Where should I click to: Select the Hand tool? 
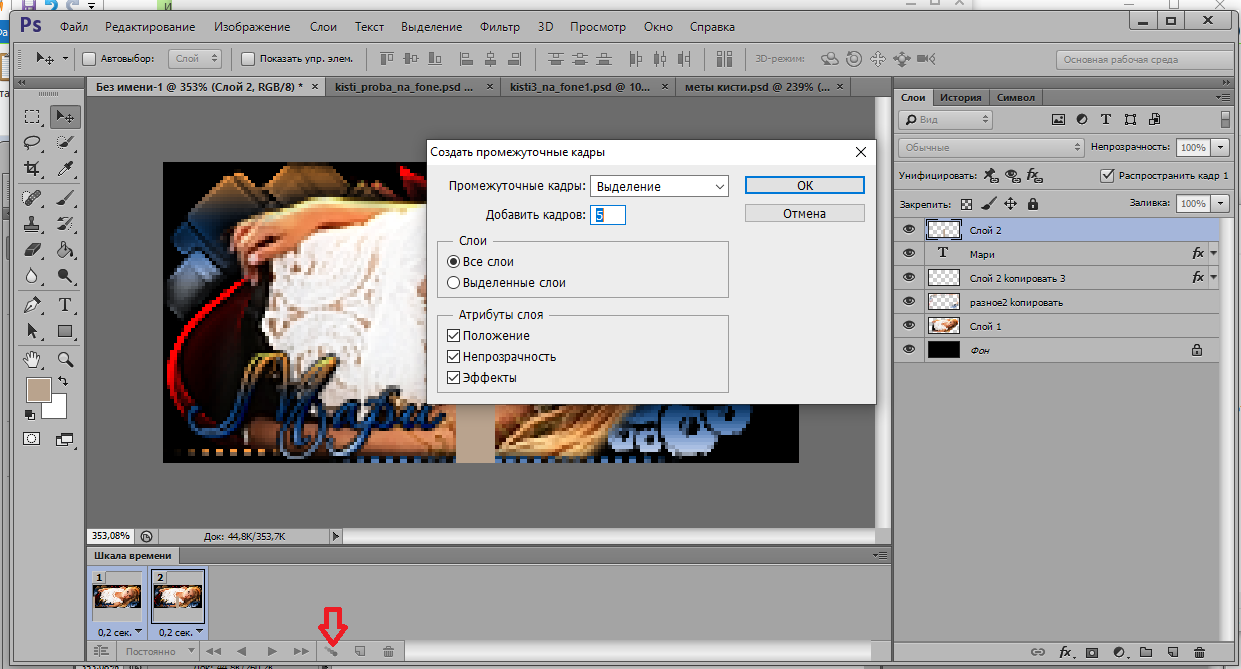33,359
